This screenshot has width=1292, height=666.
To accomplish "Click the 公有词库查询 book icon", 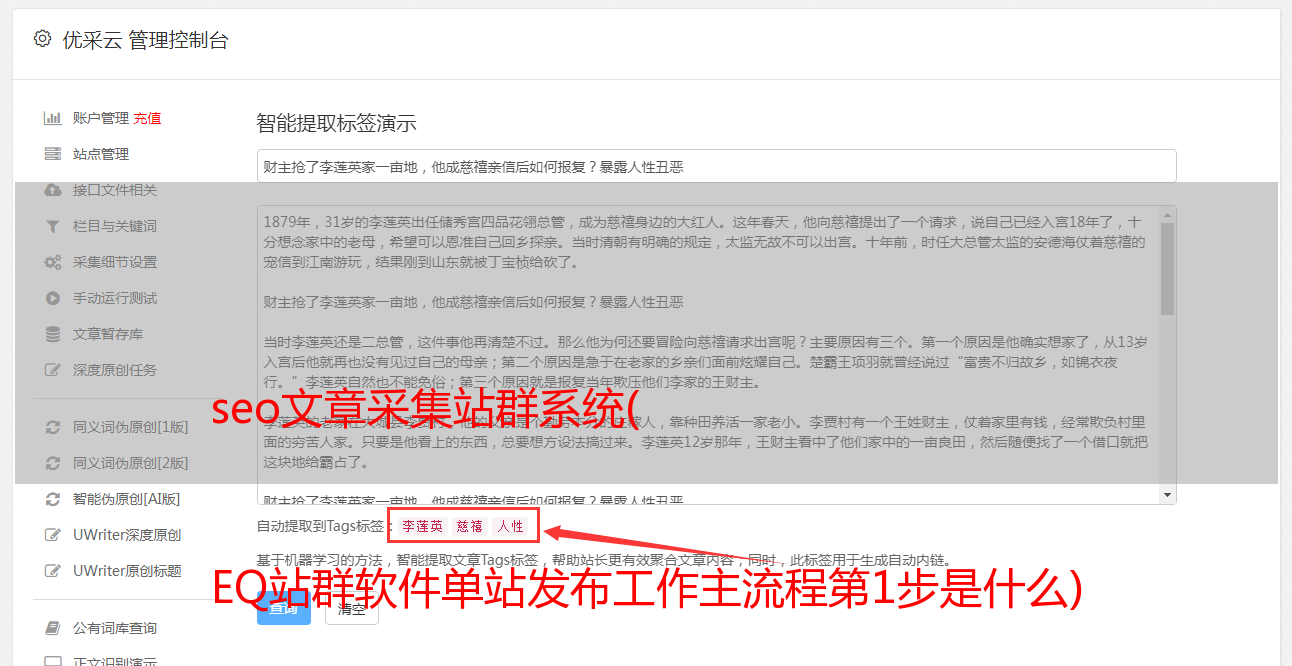I will (53, 628).
